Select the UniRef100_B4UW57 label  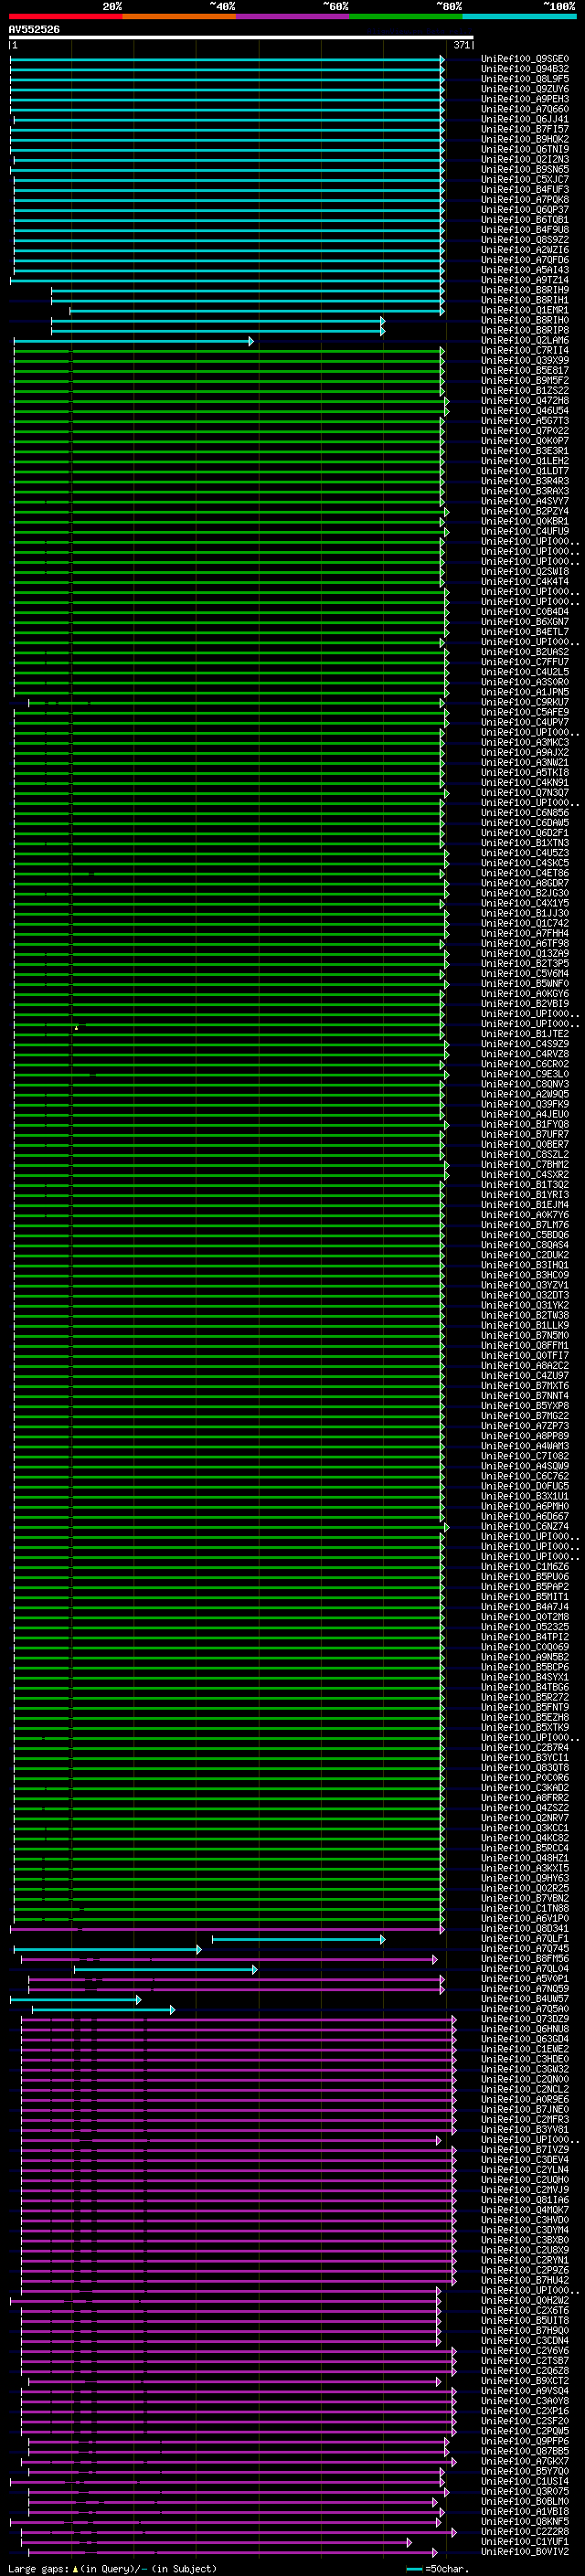[x=525, y=1999]
